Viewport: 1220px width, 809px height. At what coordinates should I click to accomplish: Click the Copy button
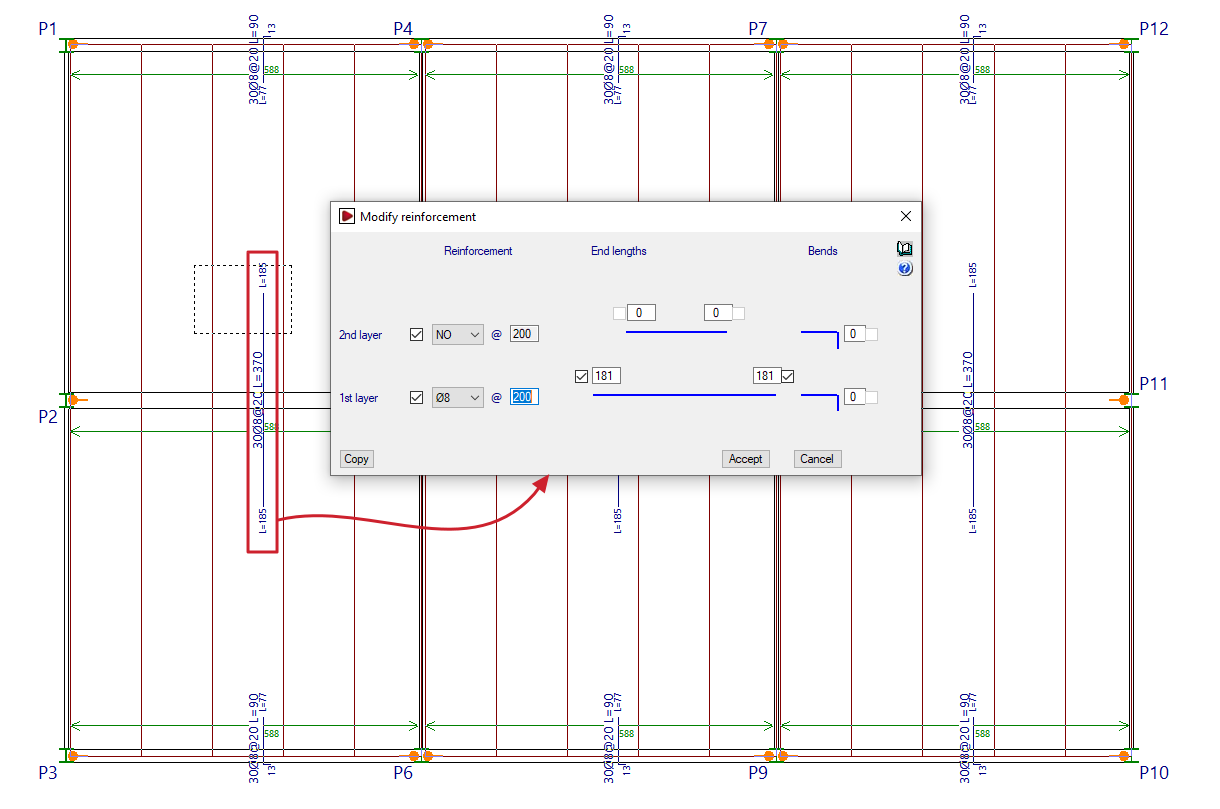tap(356, 459)
